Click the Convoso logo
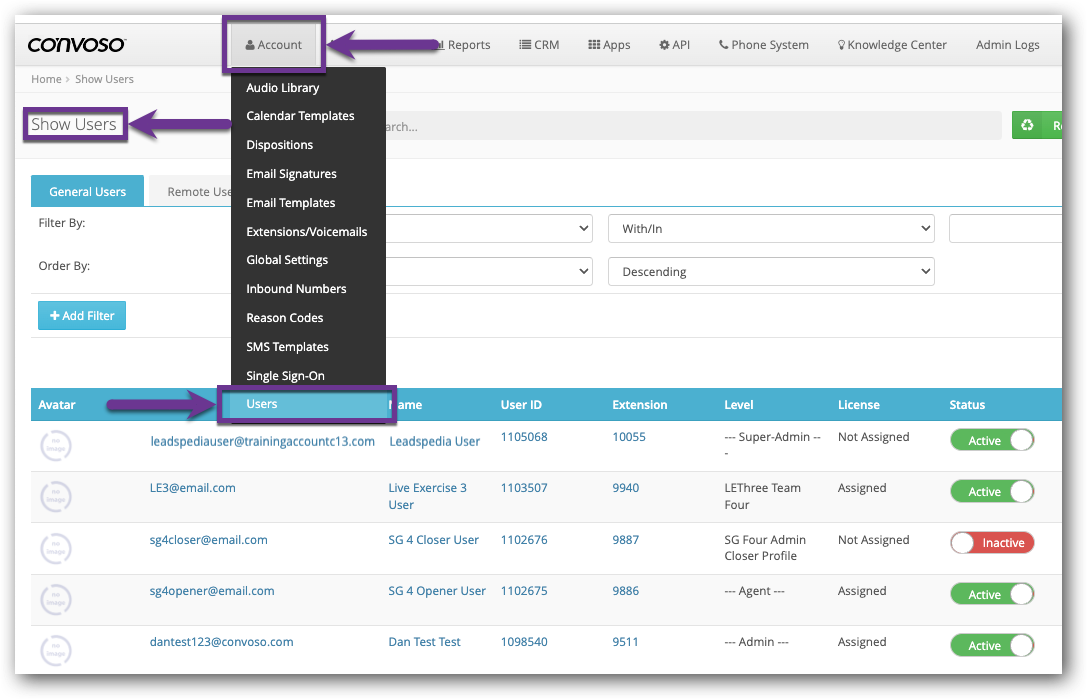 76,45
